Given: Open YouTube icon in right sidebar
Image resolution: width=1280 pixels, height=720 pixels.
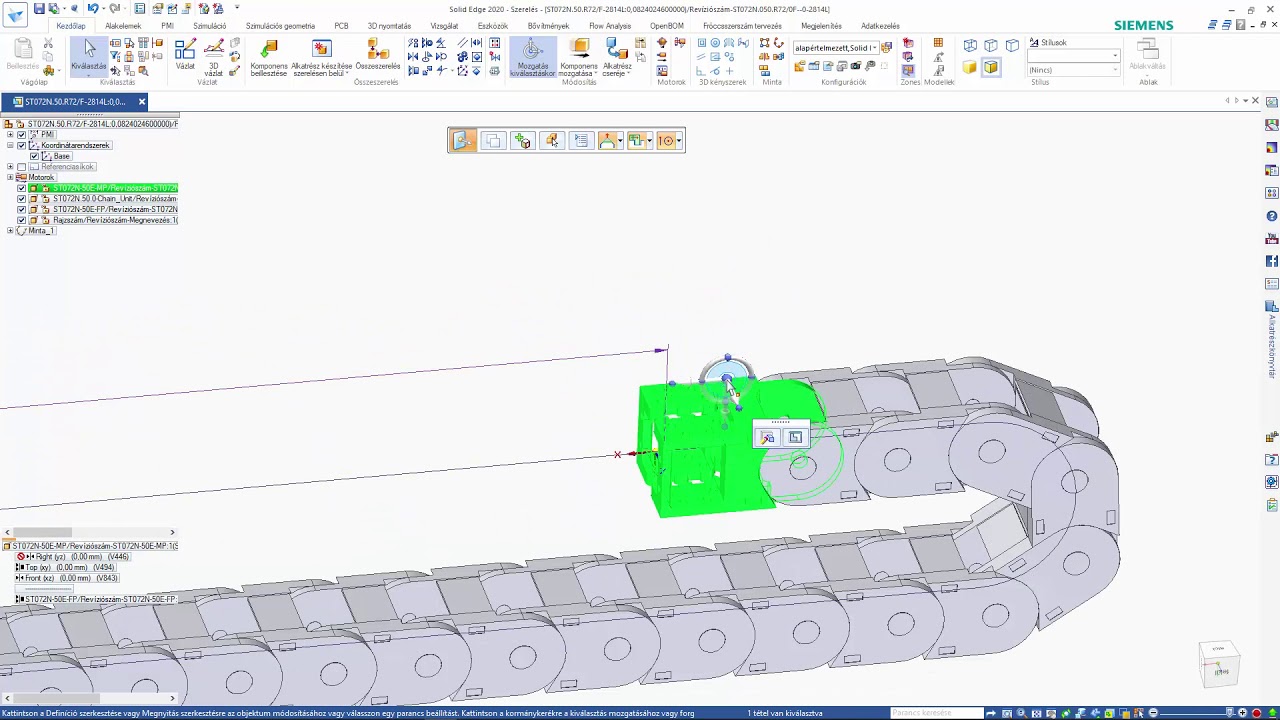Looking at the screenshot, I should pos(1272,239).
